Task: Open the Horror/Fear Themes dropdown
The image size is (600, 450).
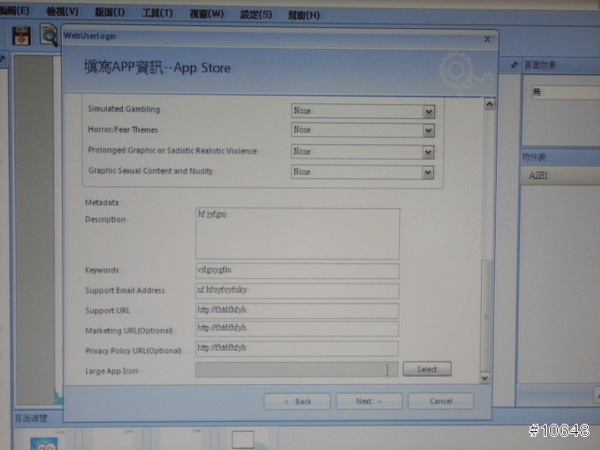Action: click(362, 130)
